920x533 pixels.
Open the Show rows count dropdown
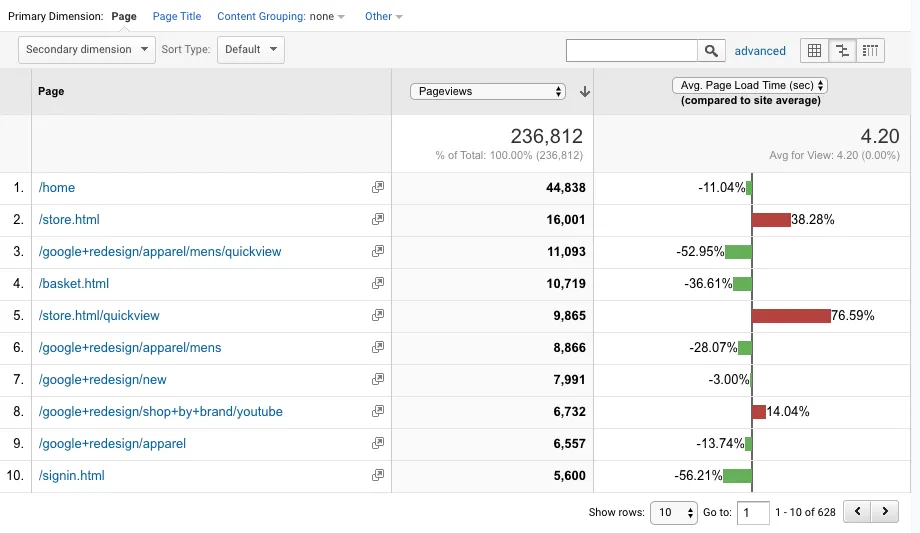tap(673, 512)
